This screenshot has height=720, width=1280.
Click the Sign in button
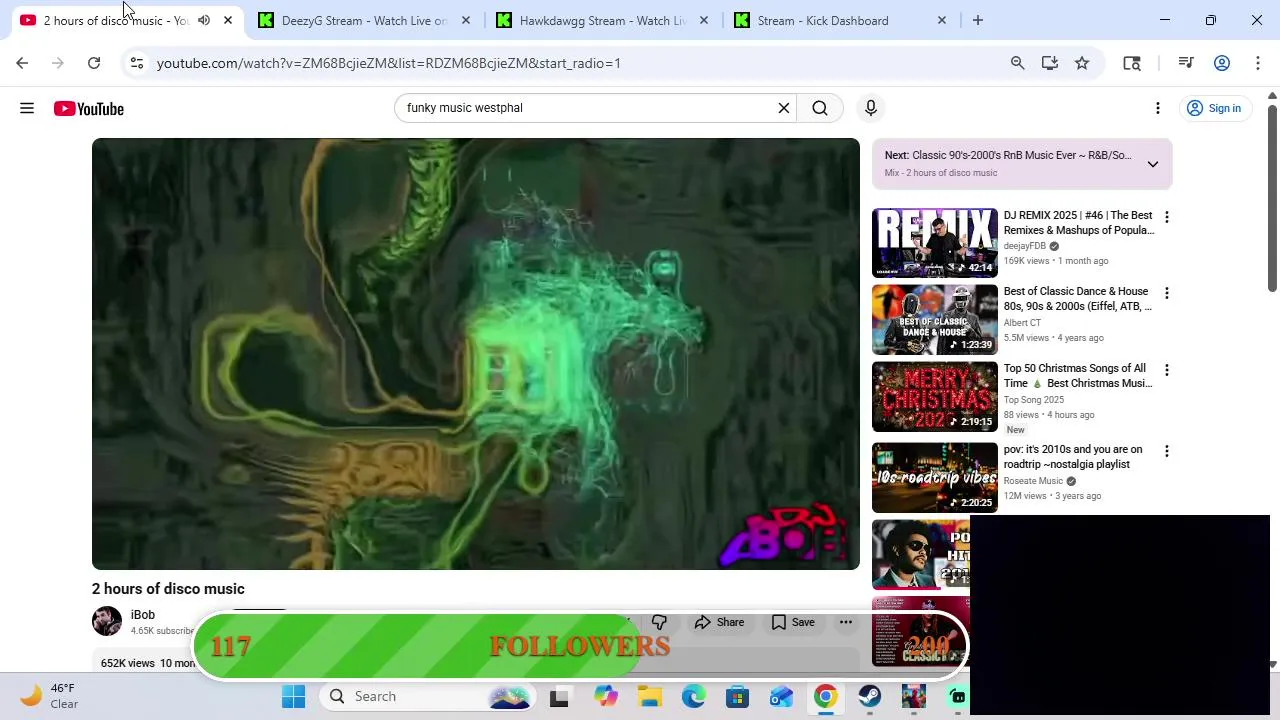[x=1213, y=108]
